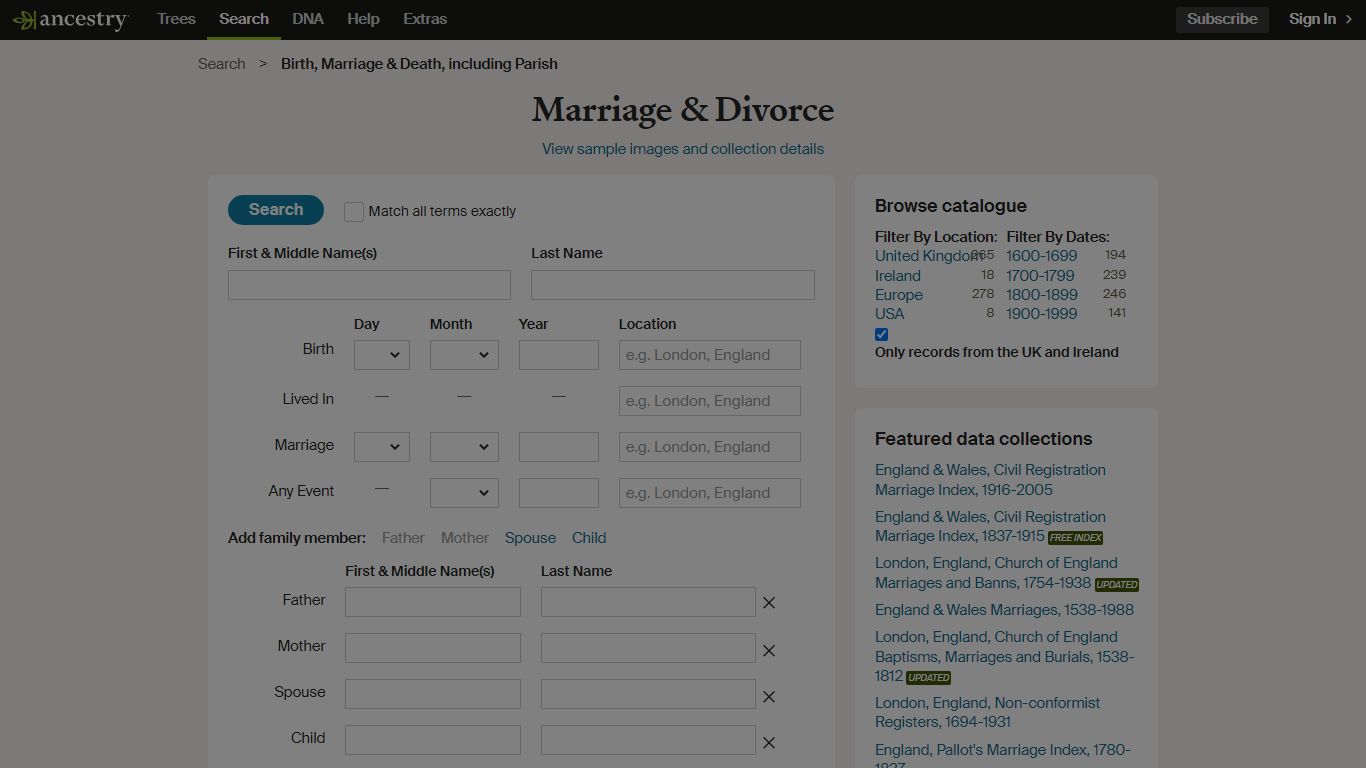The image size is (1366, 768).
Task: Click the Sign In link
Action: 1312,19
